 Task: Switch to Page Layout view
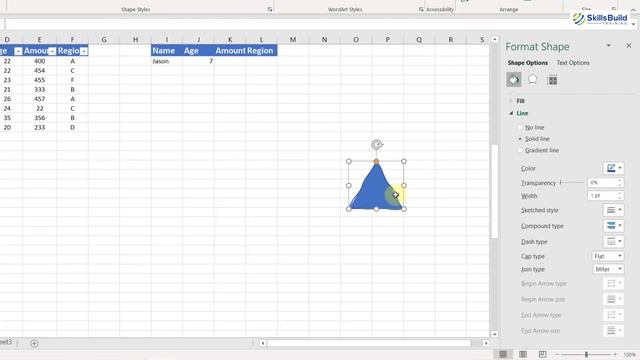click(523, 354)
